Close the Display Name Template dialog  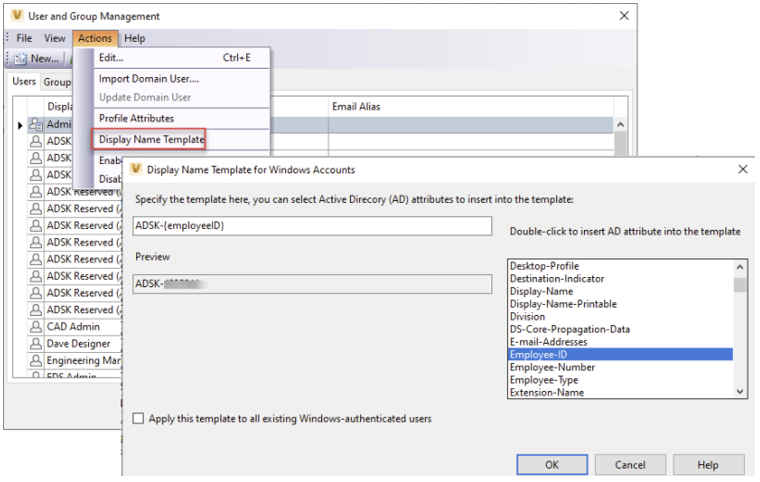point(743,169)
